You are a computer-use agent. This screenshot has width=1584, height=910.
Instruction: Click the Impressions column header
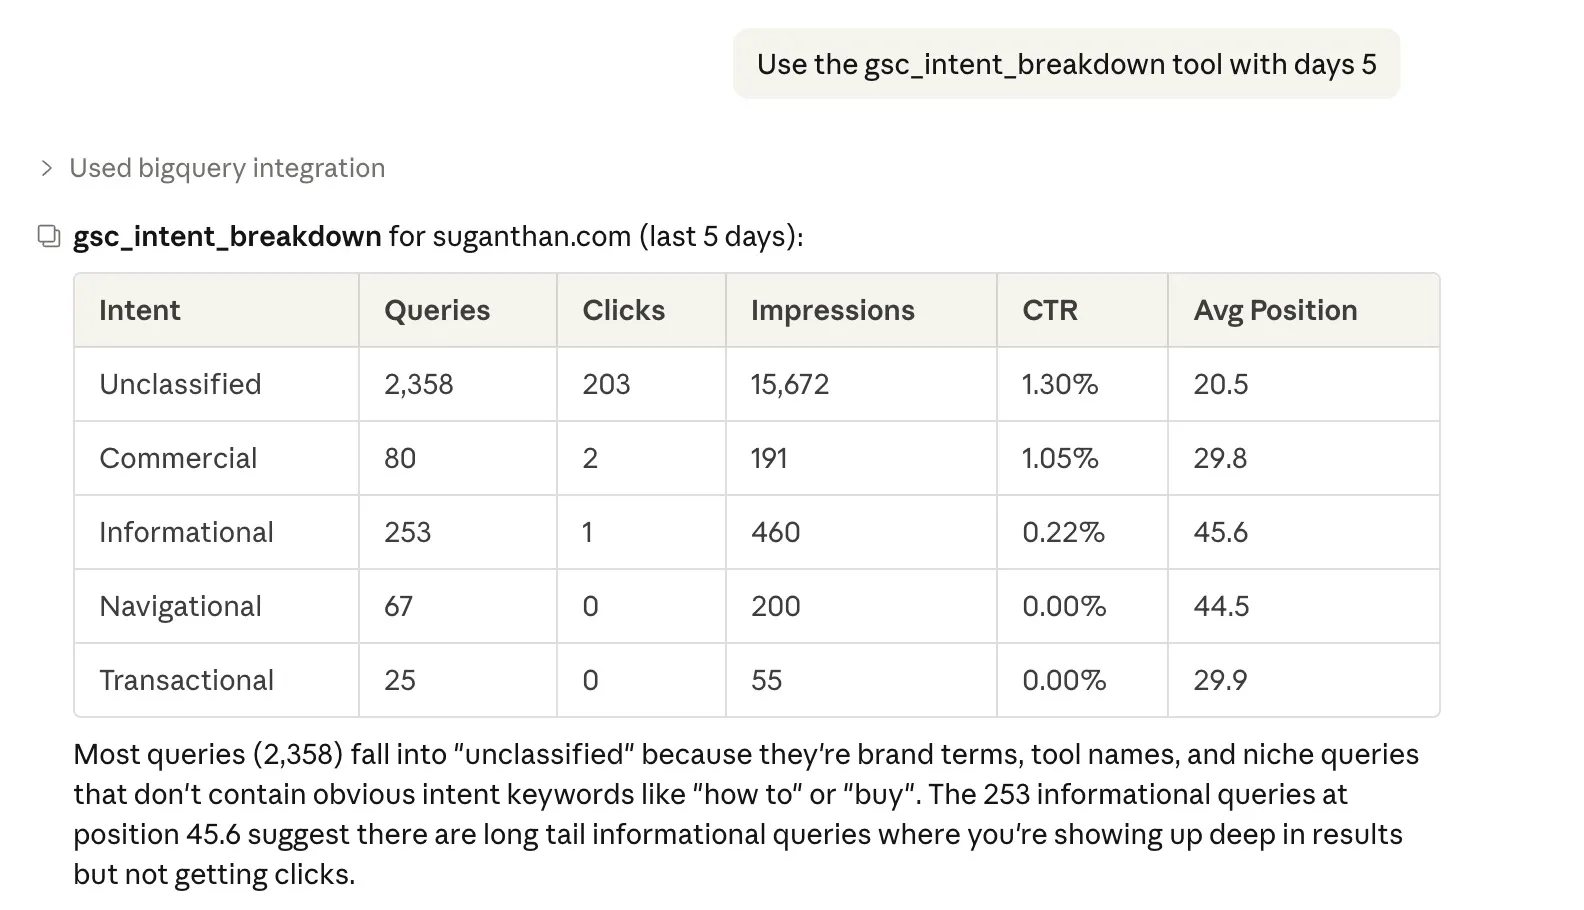(832, 310)
